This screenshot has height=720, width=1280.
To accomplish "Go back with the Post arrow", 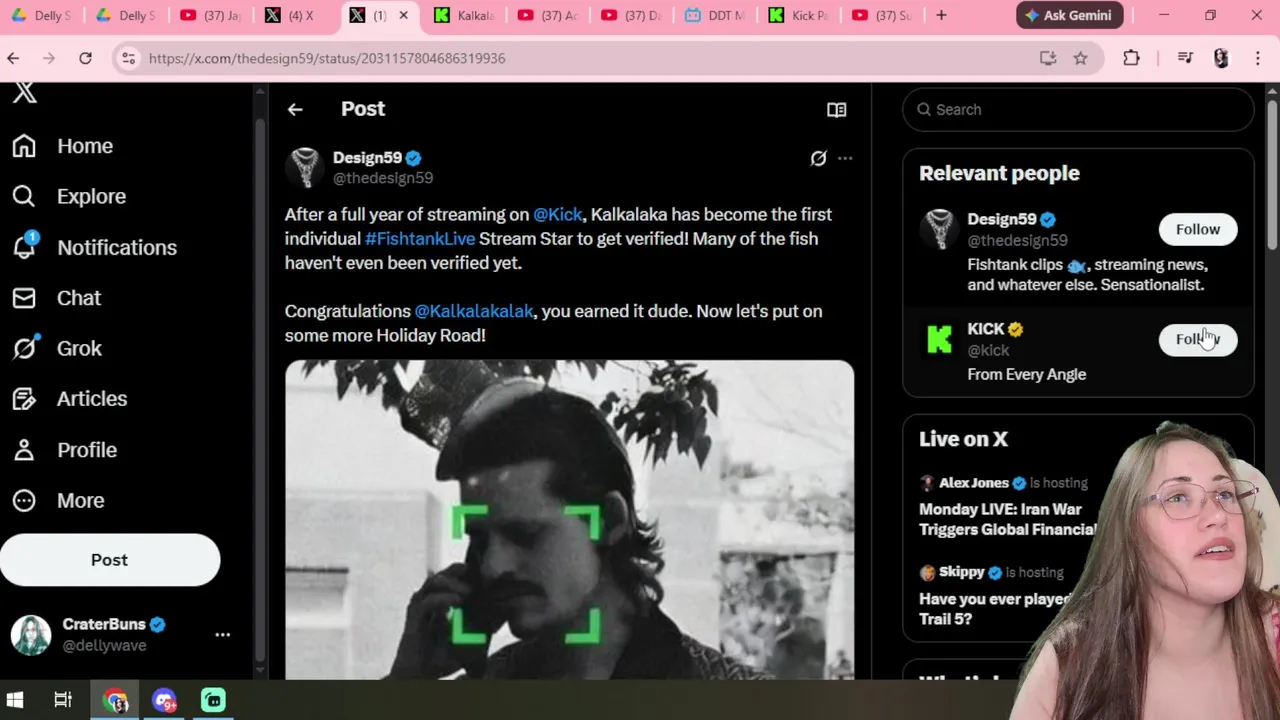I will point(295,110).
